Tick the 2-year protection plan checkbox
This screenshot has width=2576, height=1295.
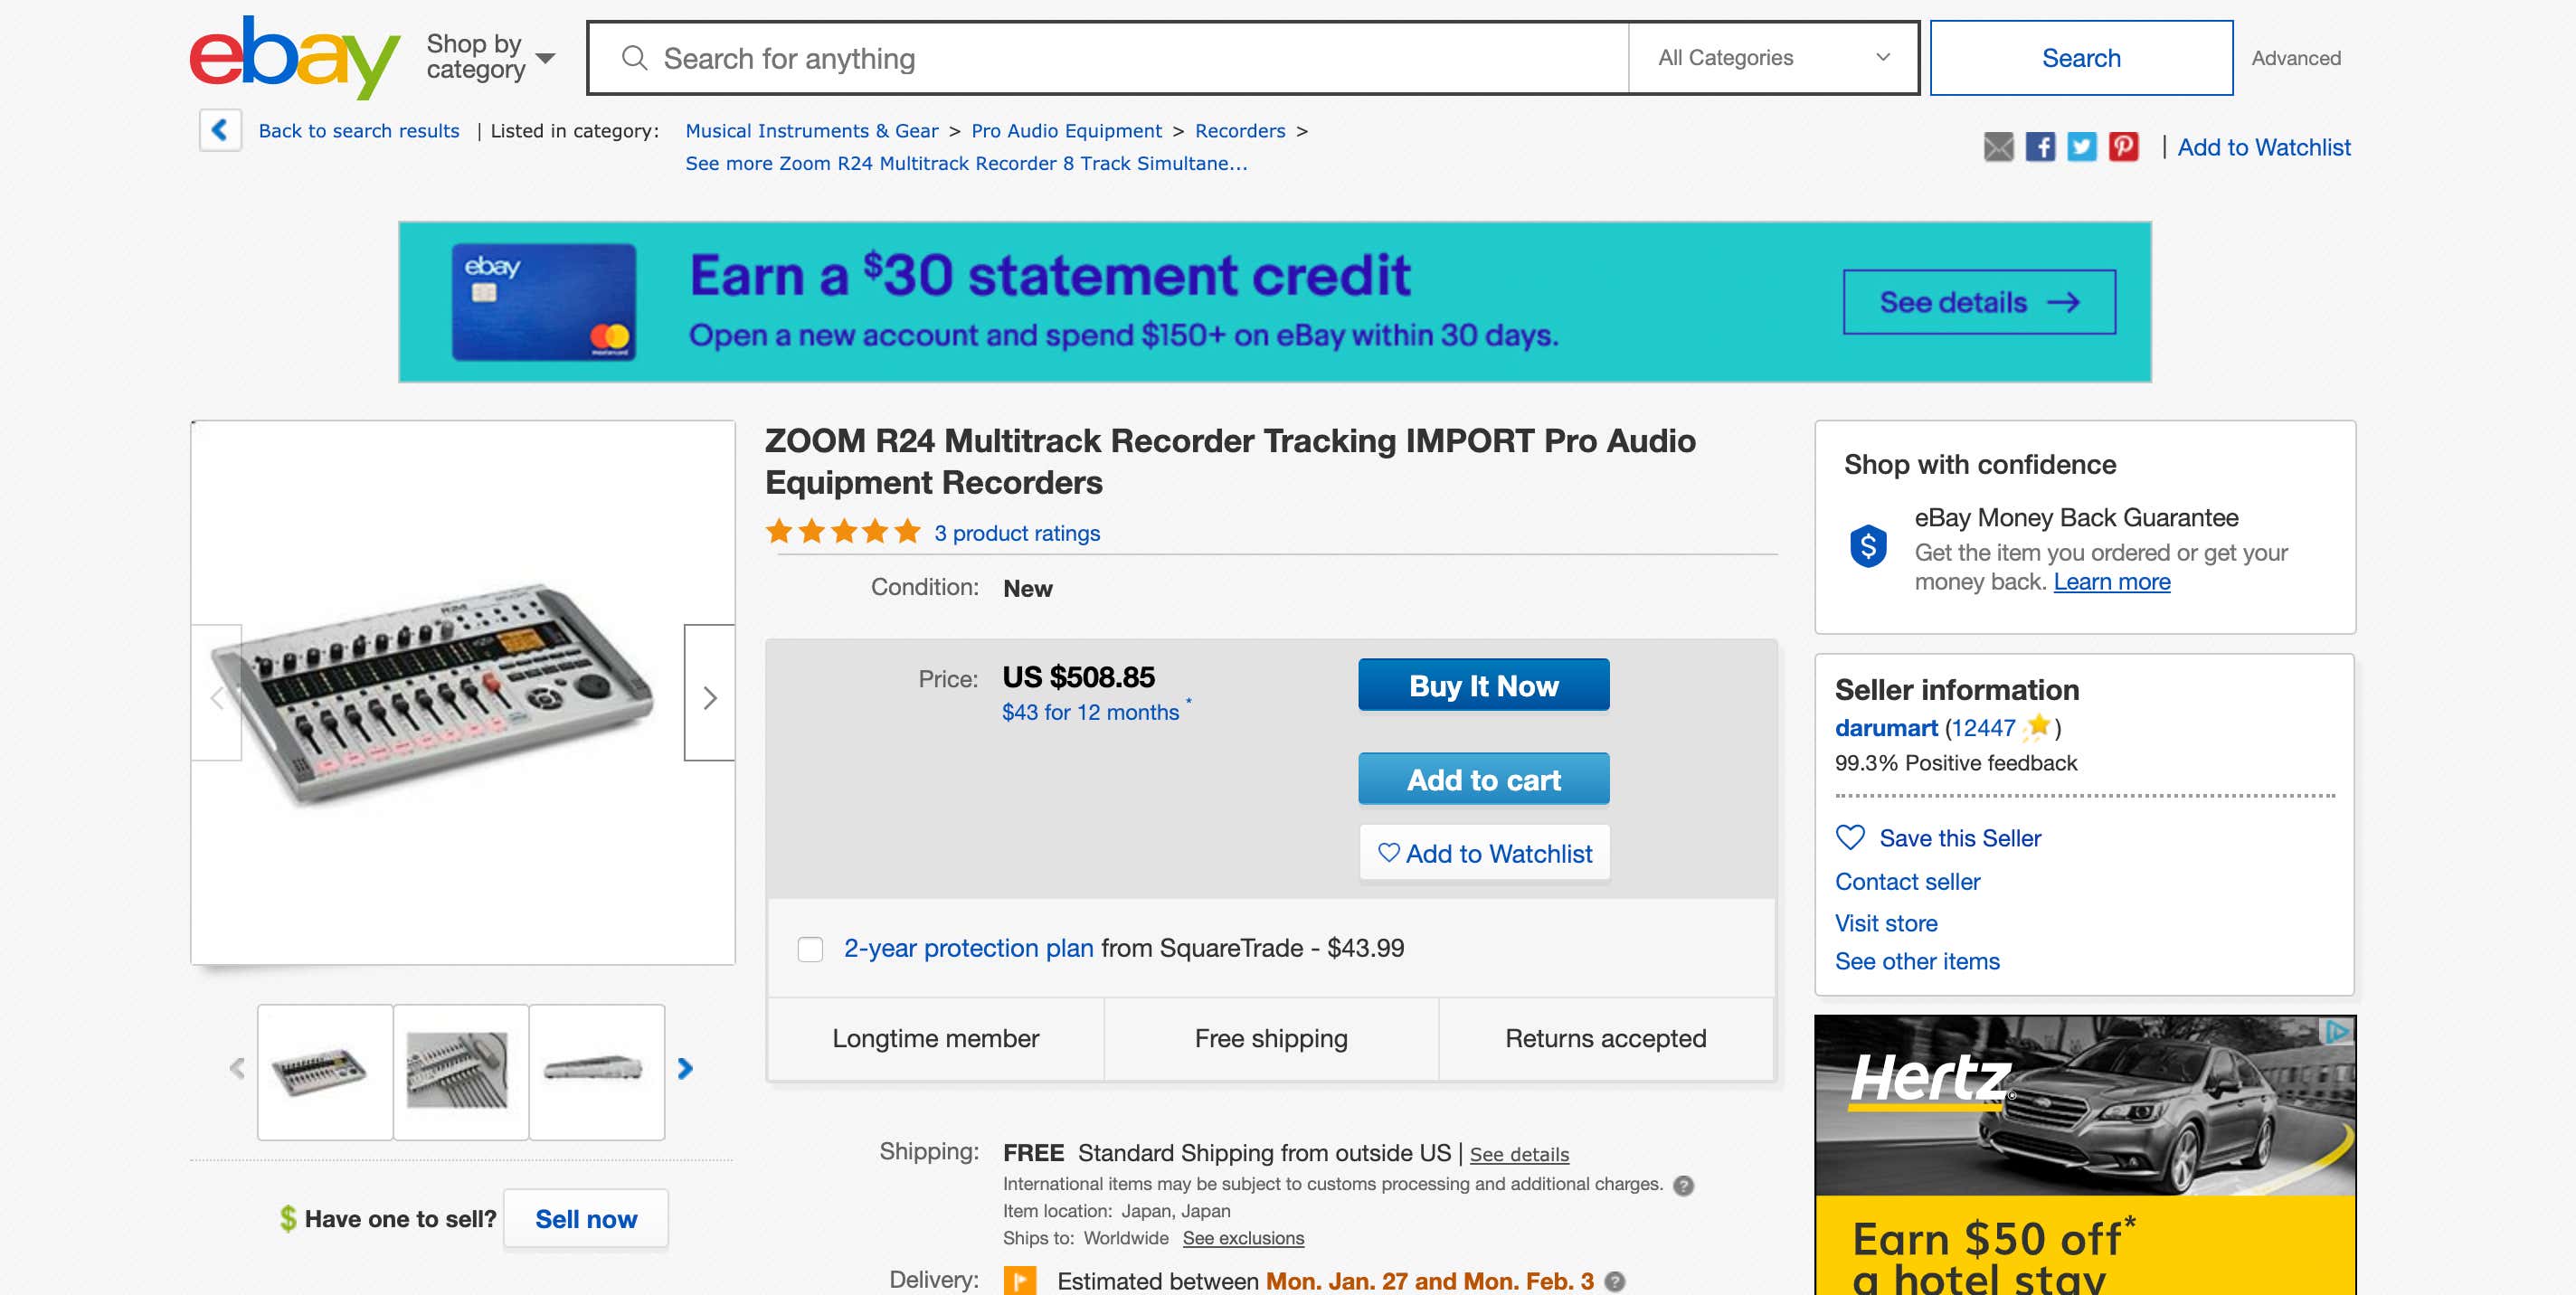pyautogui.click(x=810, y=949)
